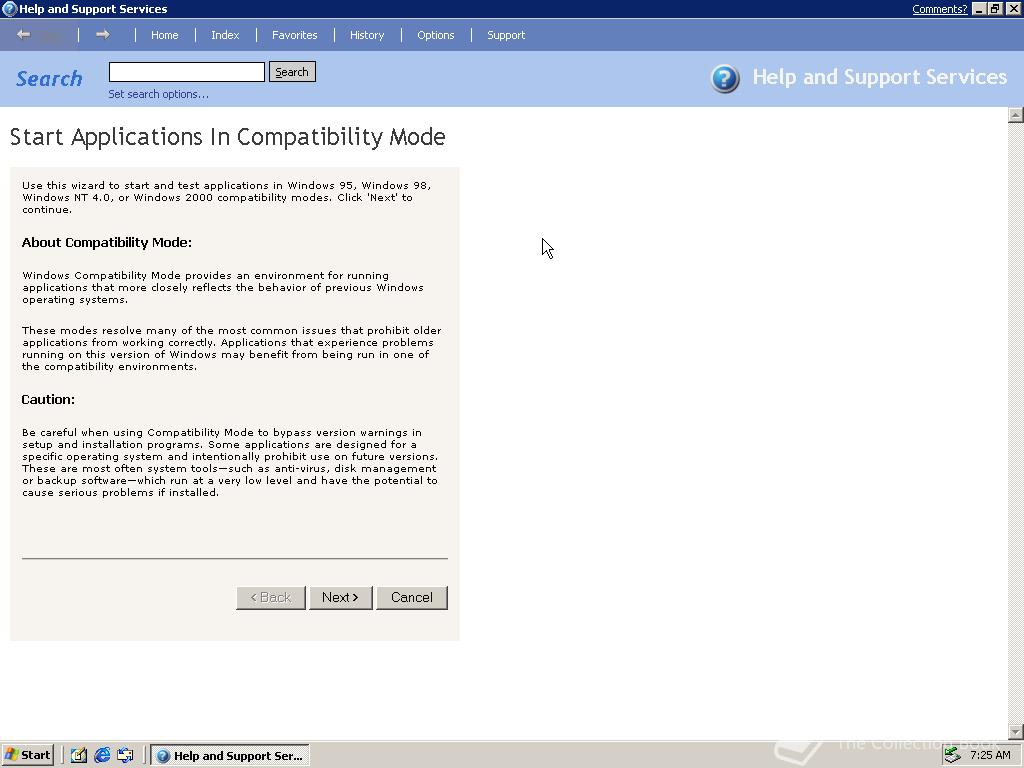This screenshot has height=768, width=1024.
Task: Open the Windows Start menu
Action: [27, 755]
